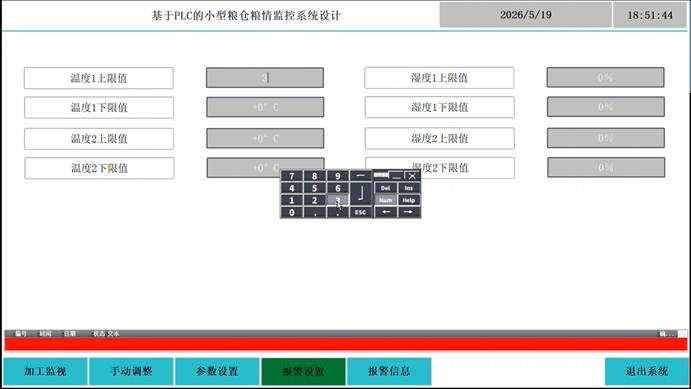The height and width of the screenshot is (389, 691).
Task: Tap the 5 key on numeric keypad
Action: click(315, 188)
